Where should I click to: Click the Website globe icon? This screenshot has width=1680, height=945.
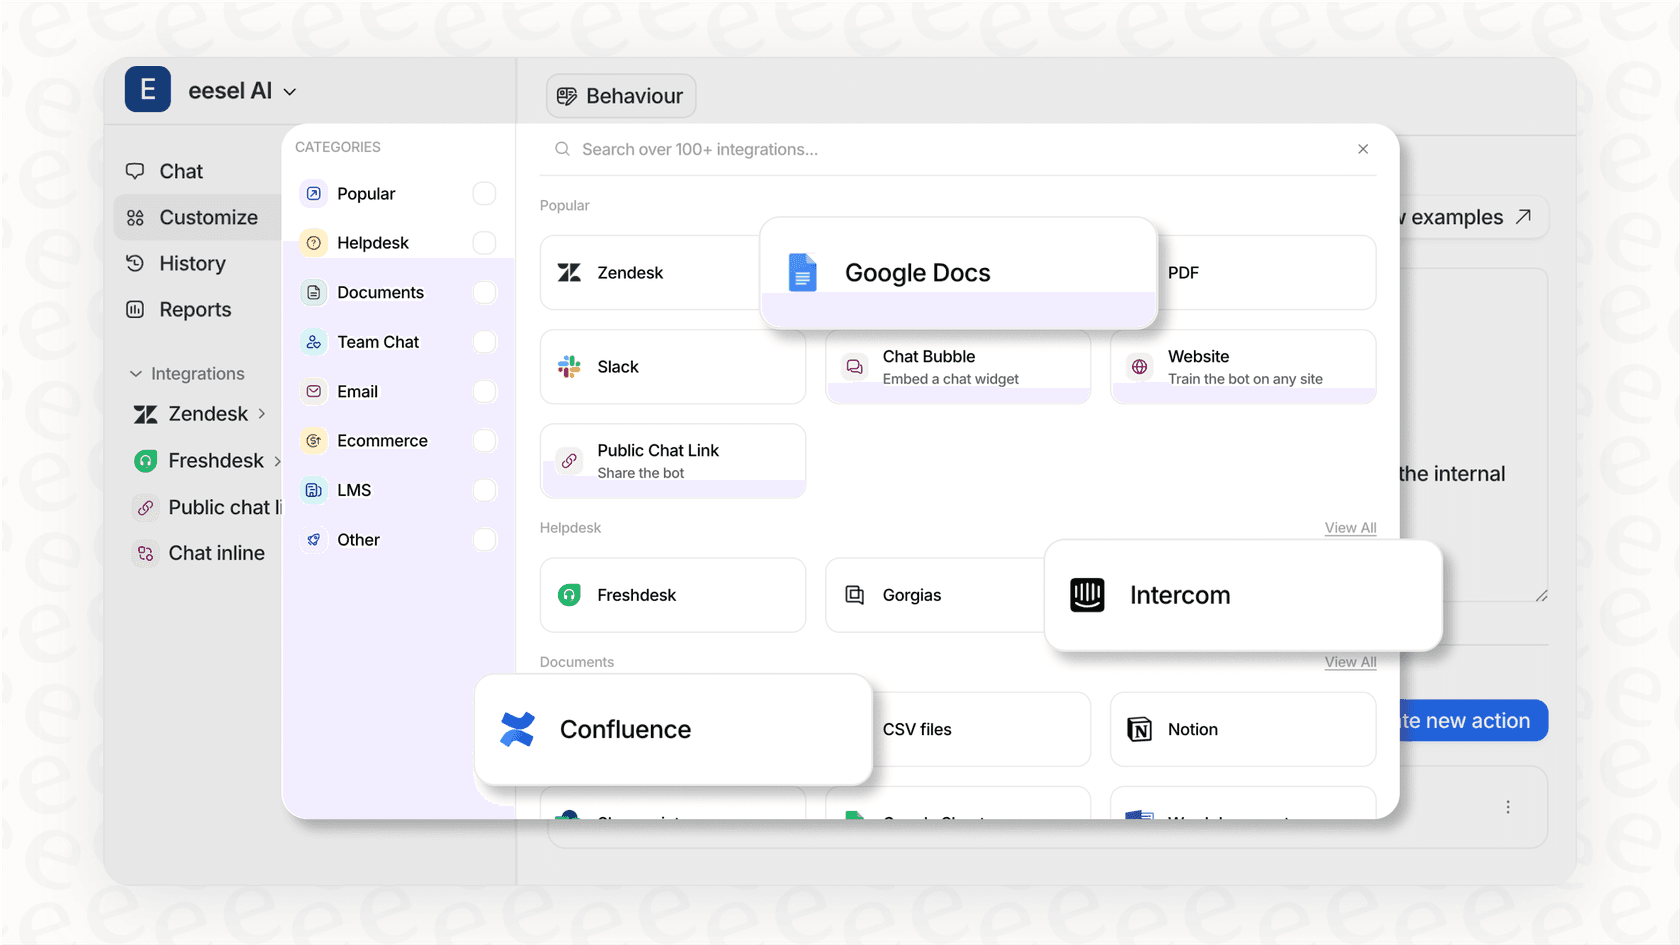(x=1138, y=366)
